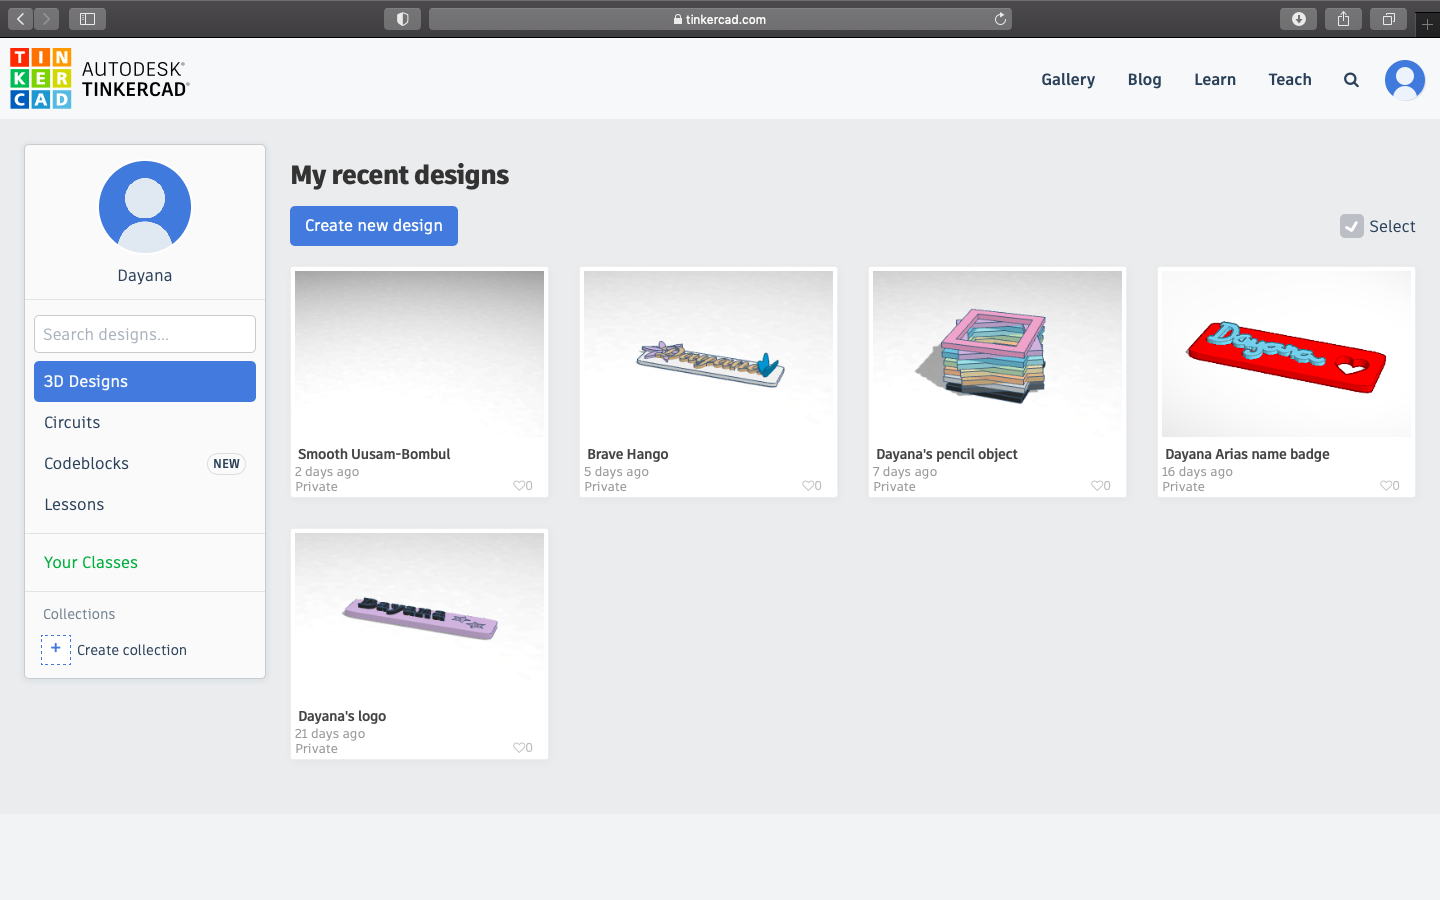
Task: Click the Create new design button
Action: [373, 226]
